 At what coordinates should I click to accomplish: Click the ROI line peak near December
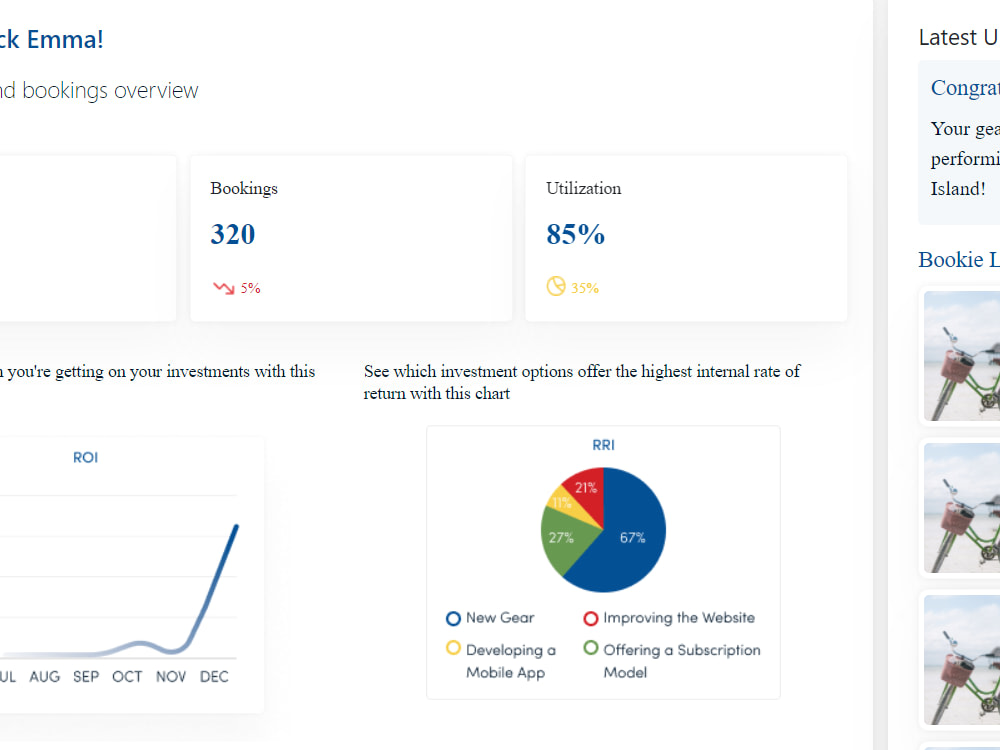237,526
